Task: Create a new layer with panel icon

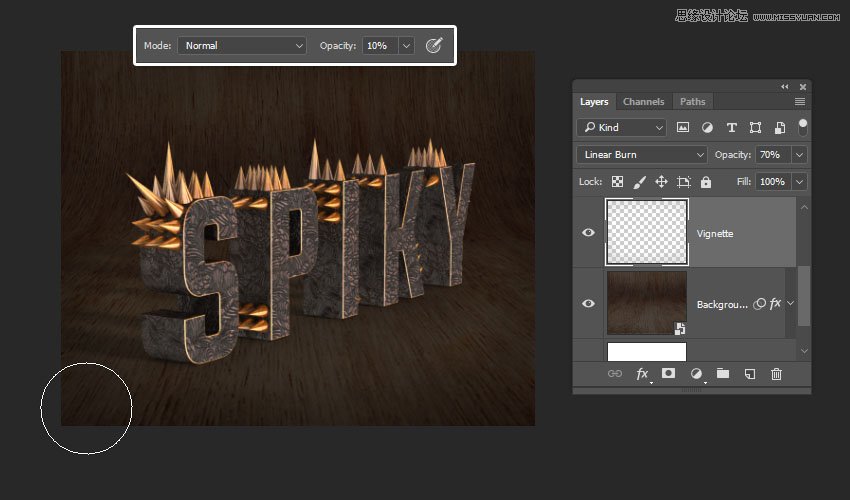Action: click(x=749, y=374)
